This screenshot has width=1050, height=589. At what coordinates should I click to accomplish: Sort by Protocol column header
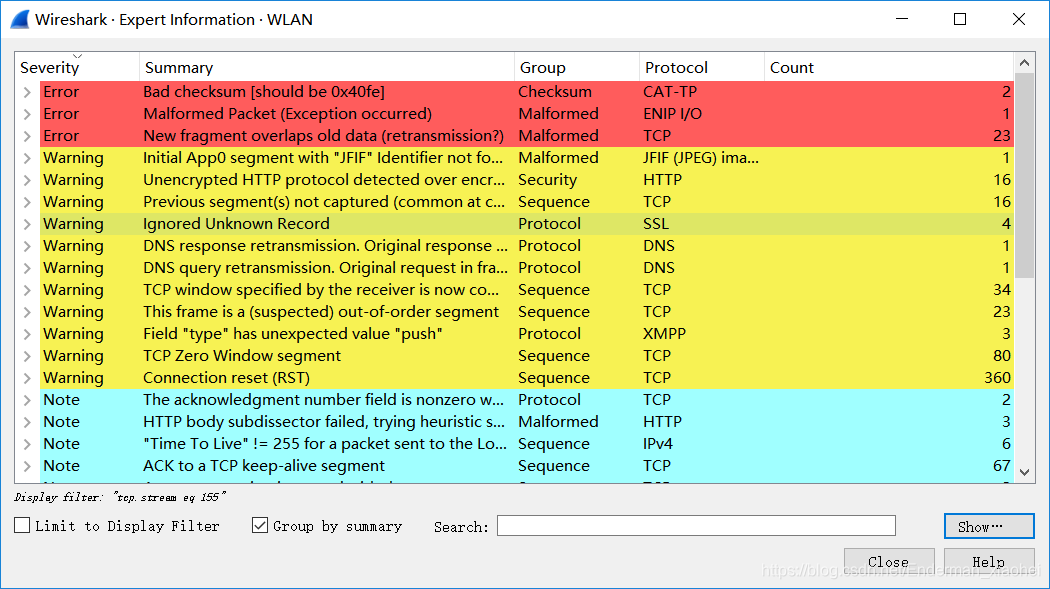(702, 67)
